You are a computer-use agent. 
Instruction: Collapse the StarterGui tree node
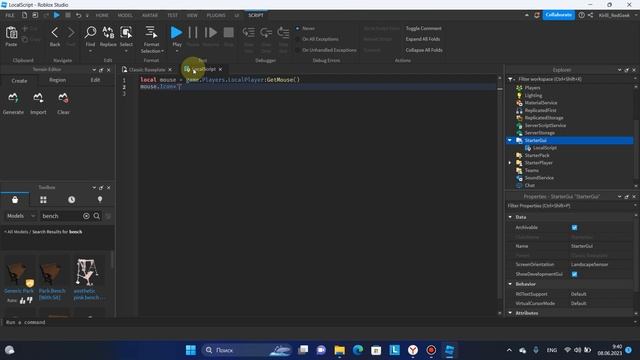click(x=510, y=140)
